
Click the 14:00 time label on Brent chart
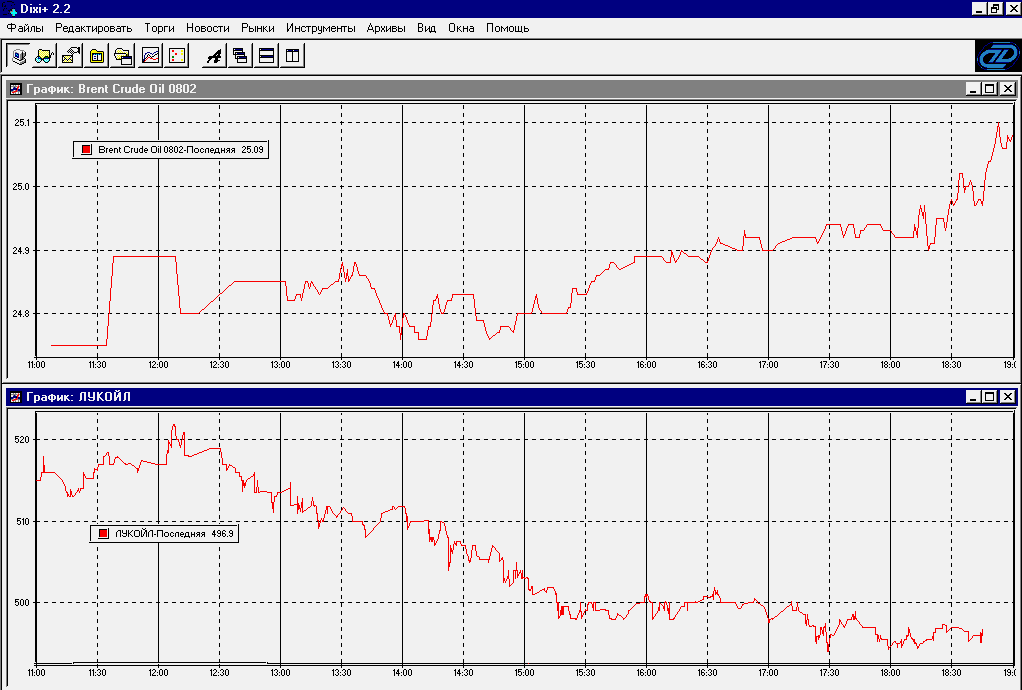[402, 365]
